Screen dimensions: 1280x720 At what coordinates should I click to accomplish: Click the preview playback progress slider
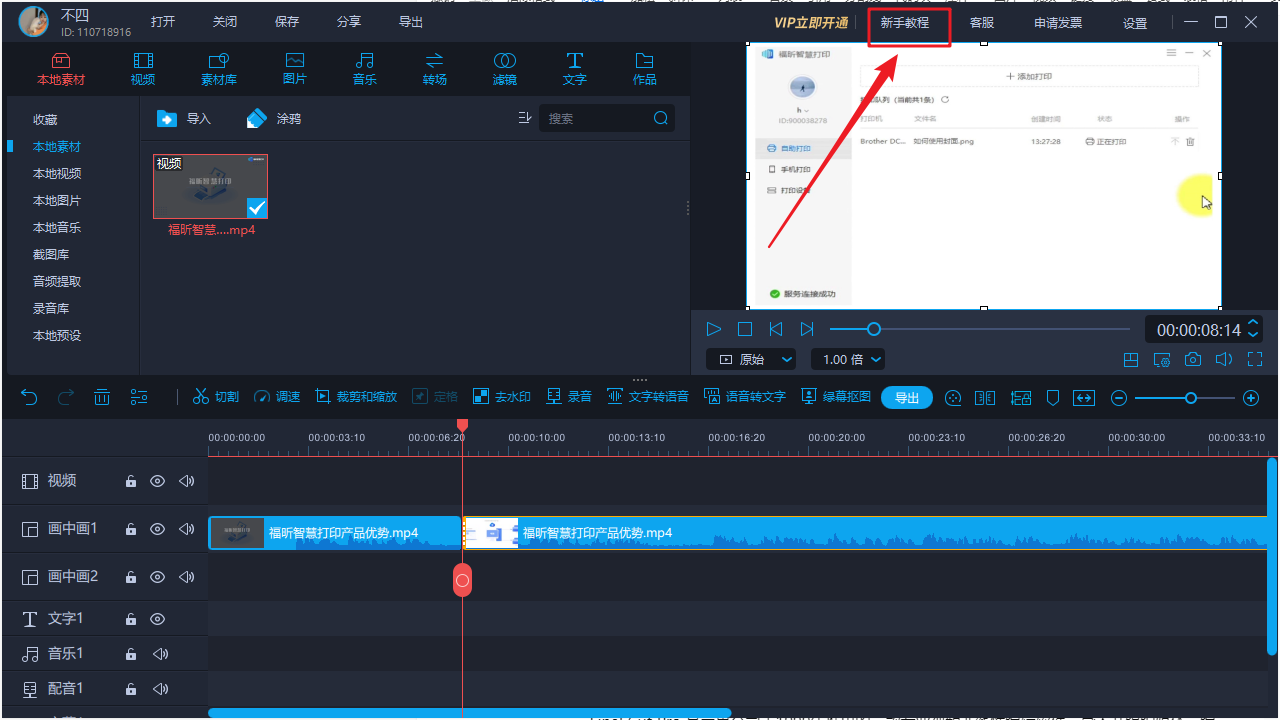point(980,329)
